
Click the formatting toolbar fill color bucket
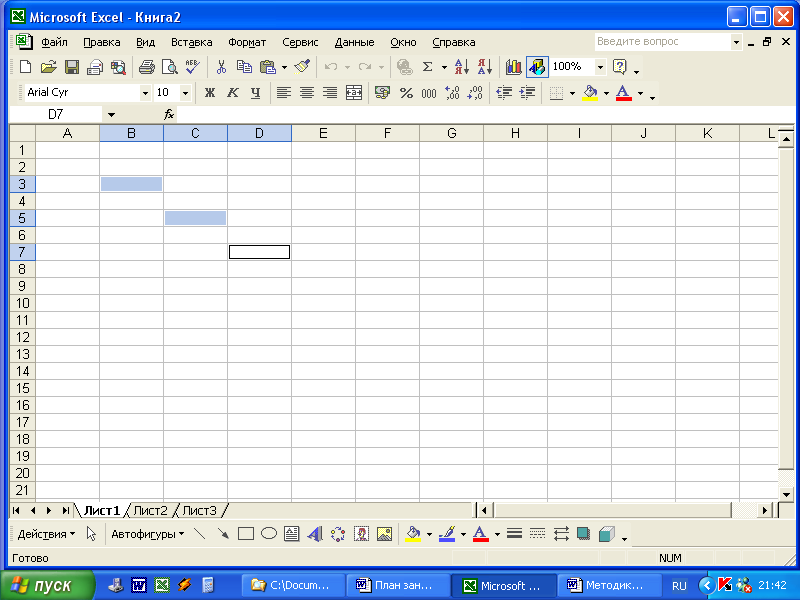[590, 93]
